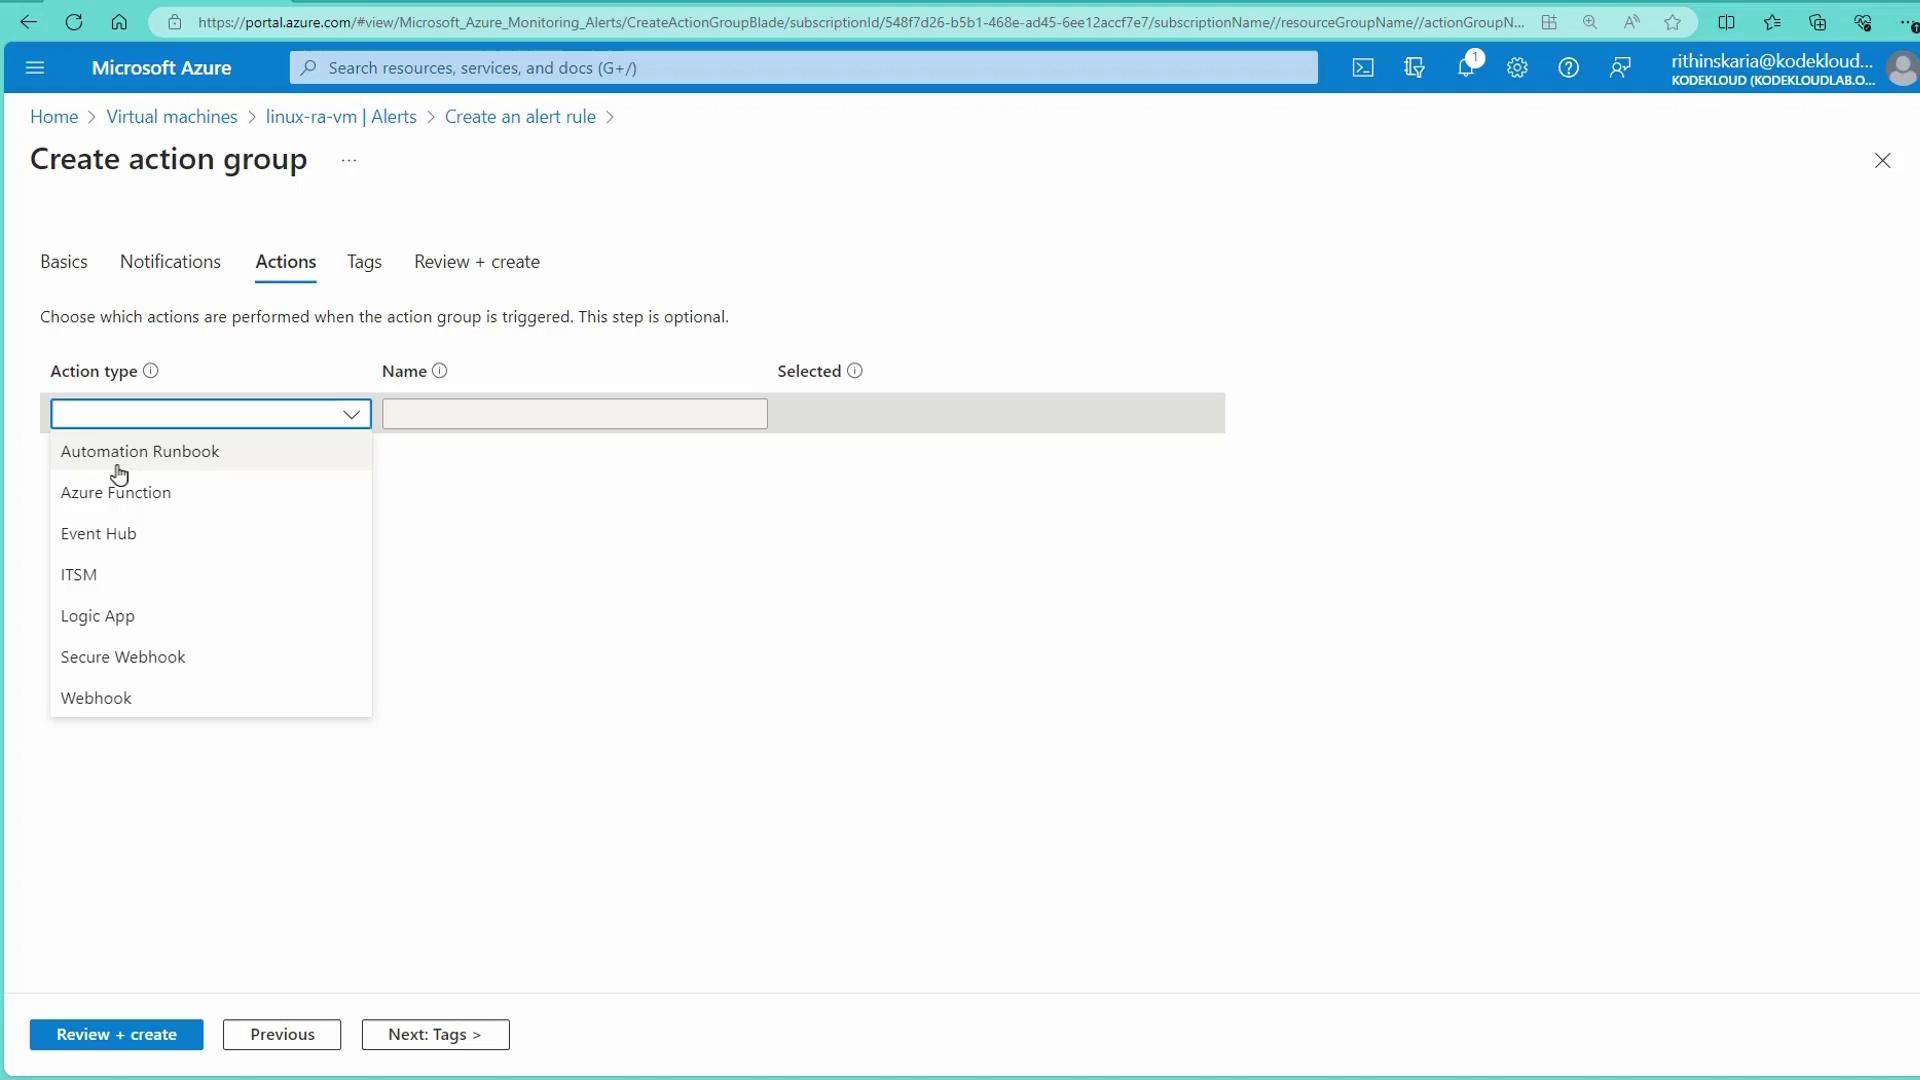Click the Azure search resources box
1920x1080 pixels.
(x=804, y=68)
